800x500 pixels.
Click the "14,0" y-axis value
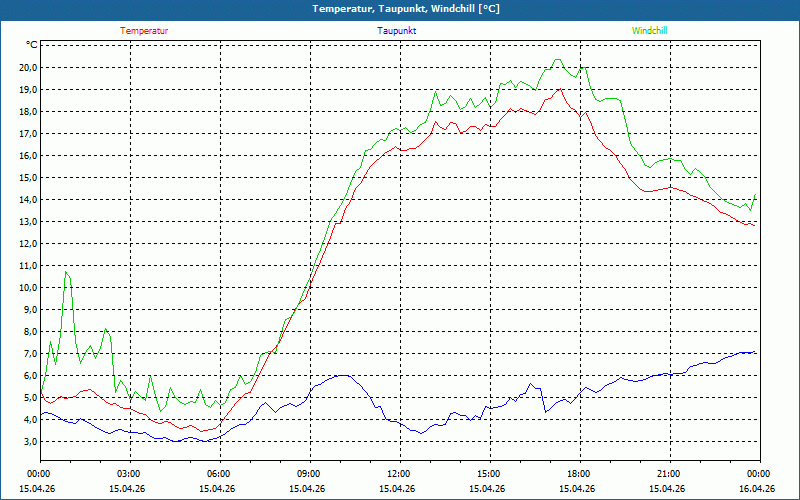[29, 199]
